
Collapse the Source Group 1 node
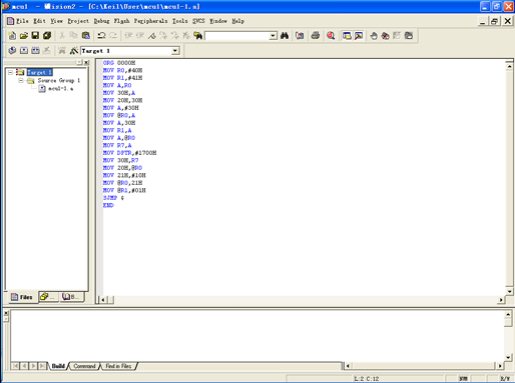click(21, 80)
